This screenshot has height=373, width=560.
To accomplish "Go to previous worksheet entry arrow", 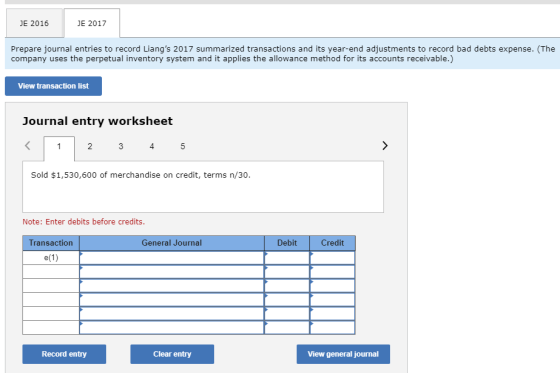I will click(x=28, y=145).
